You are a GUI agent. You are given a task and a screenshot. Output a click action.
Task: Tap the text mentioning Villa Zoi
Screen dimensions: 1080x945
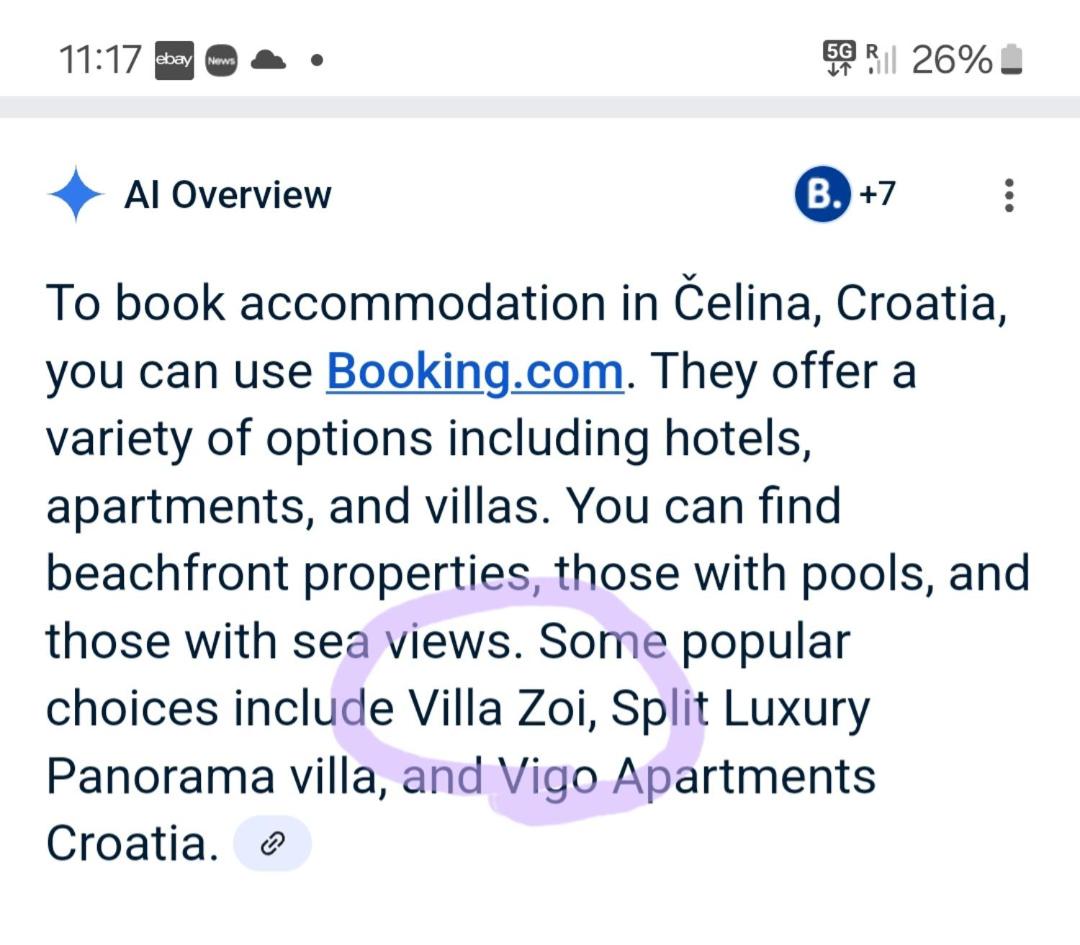pos(498,707)
